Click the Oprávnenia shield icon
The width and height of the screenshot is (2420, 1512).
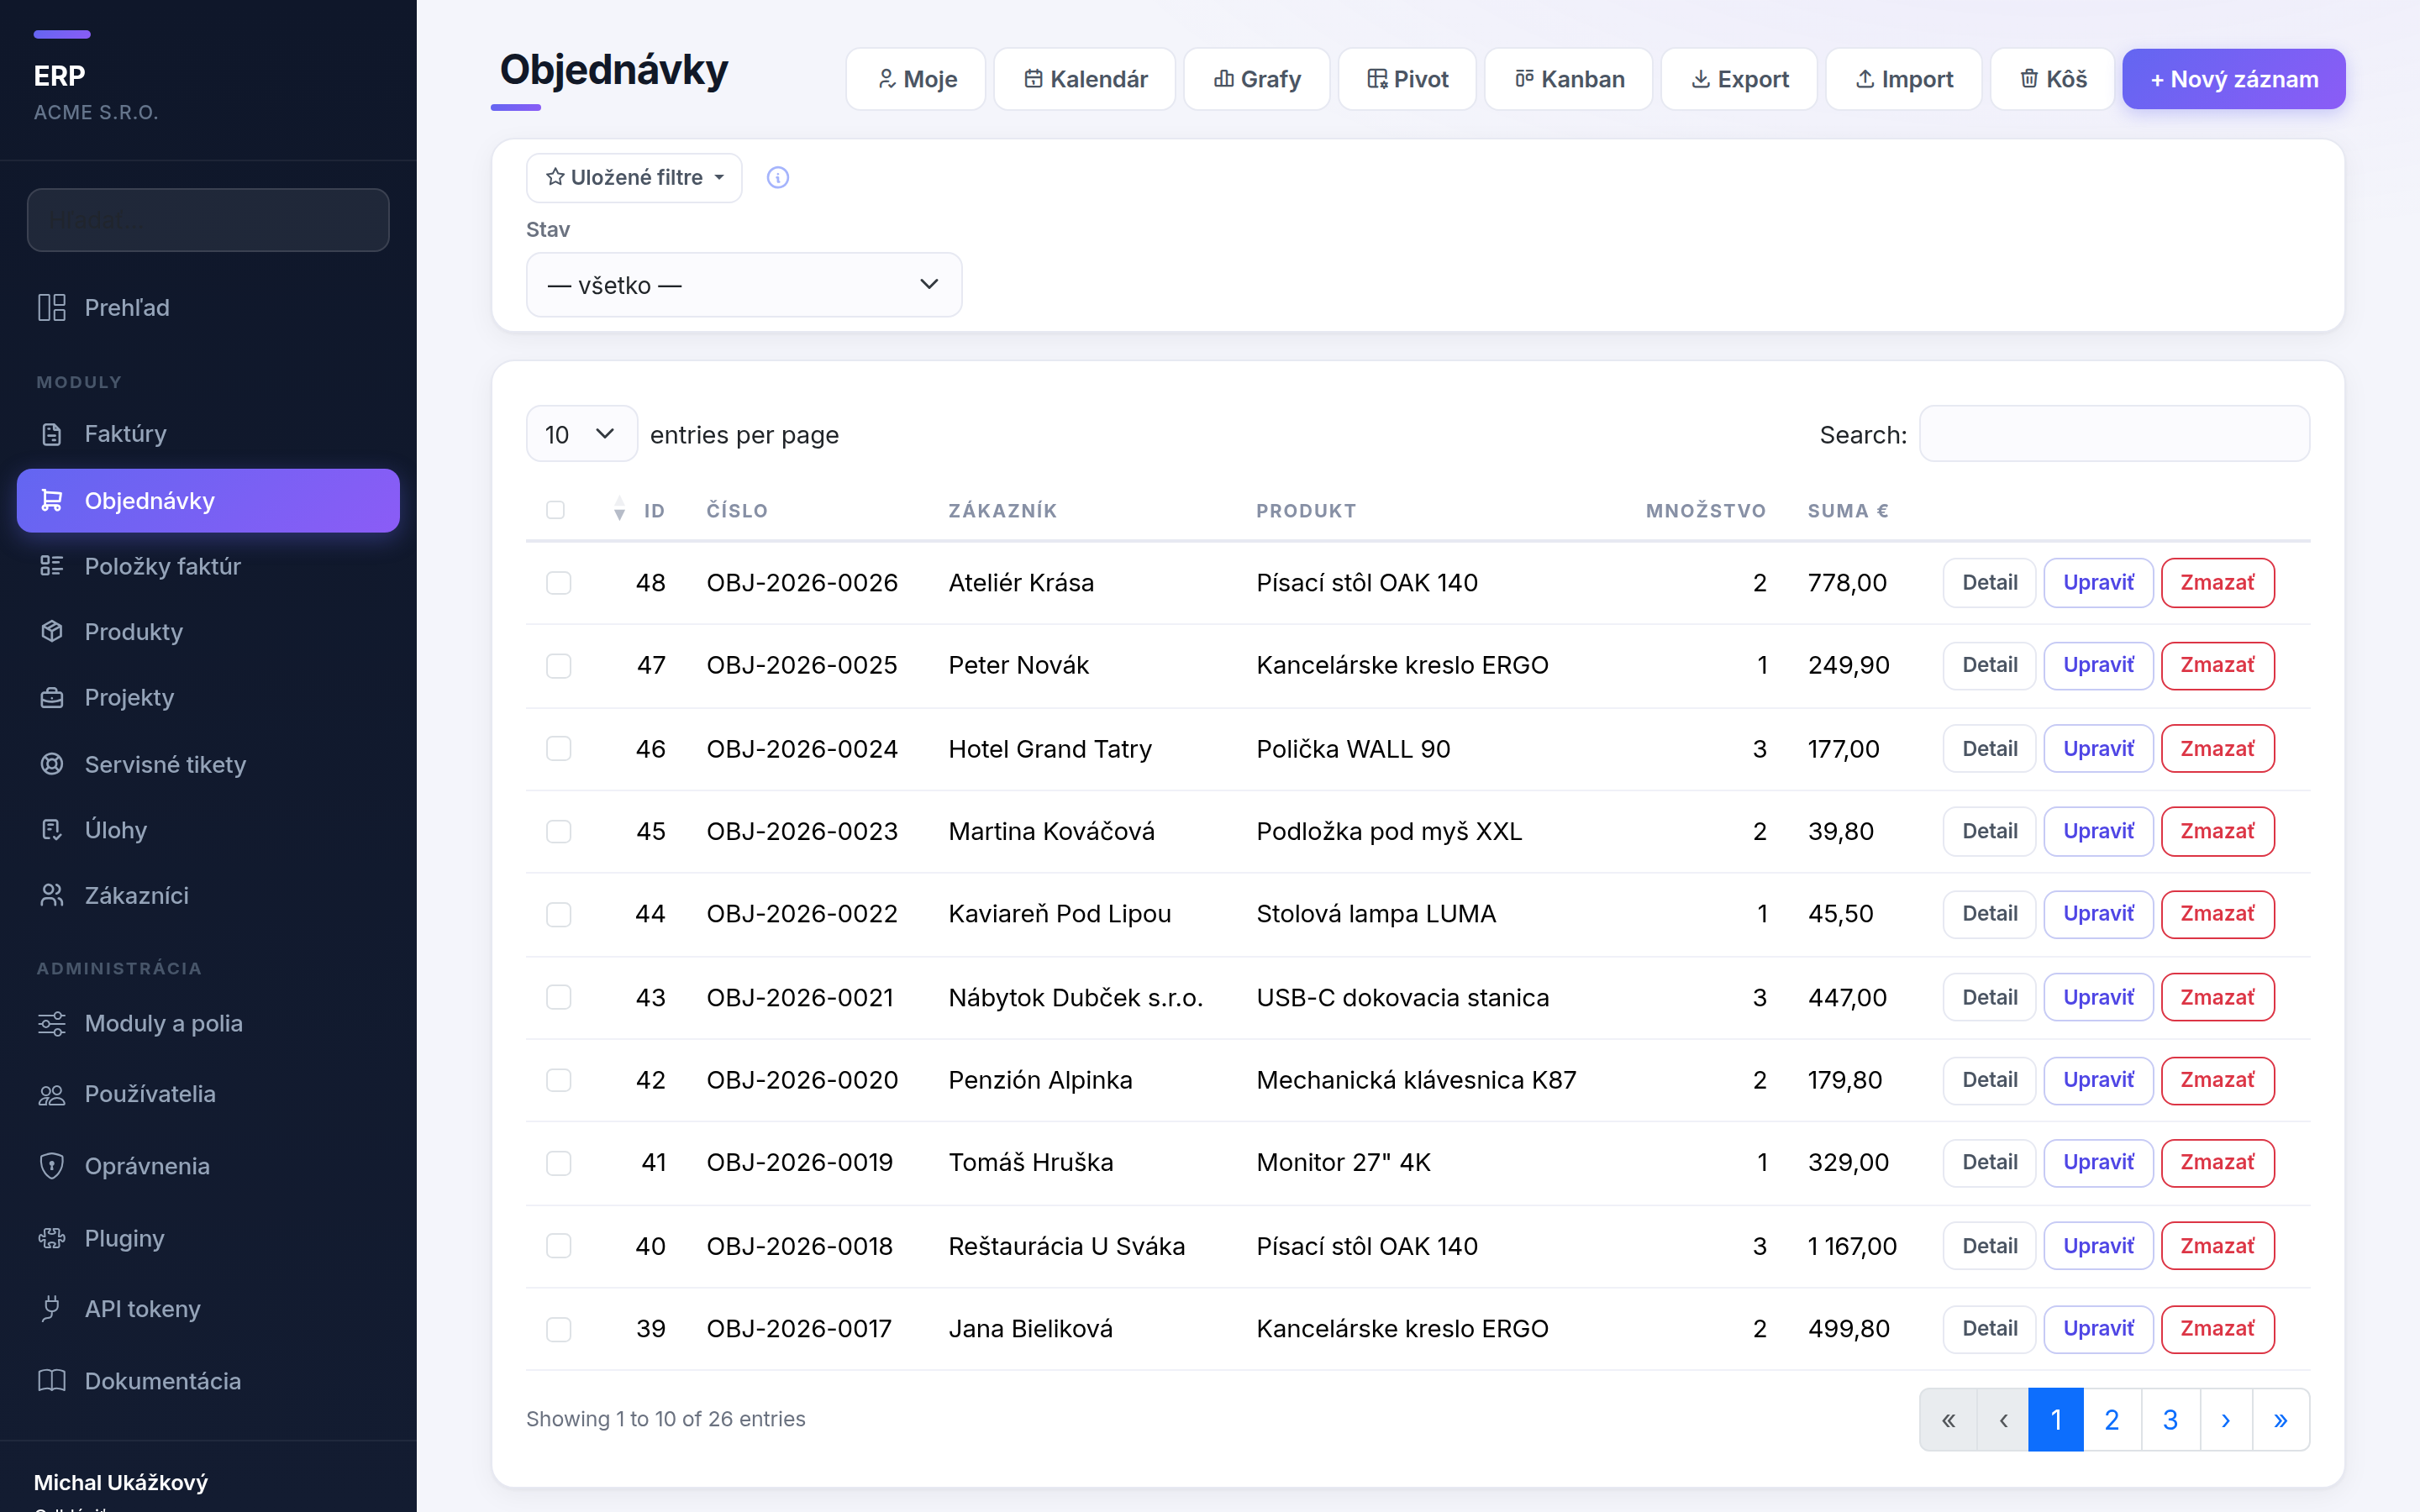click(x=52, y=1166)
